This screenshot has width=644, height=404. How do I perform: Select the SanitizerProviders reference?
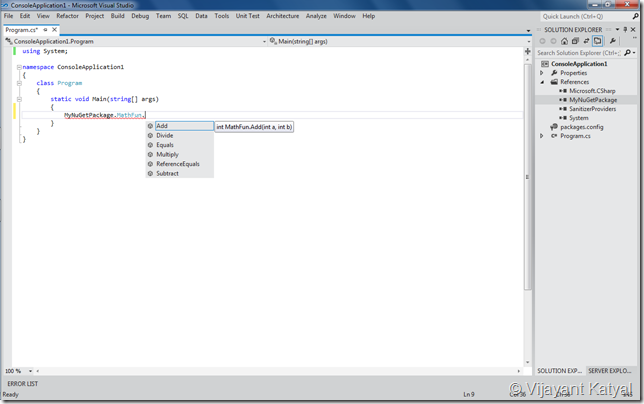593,109
